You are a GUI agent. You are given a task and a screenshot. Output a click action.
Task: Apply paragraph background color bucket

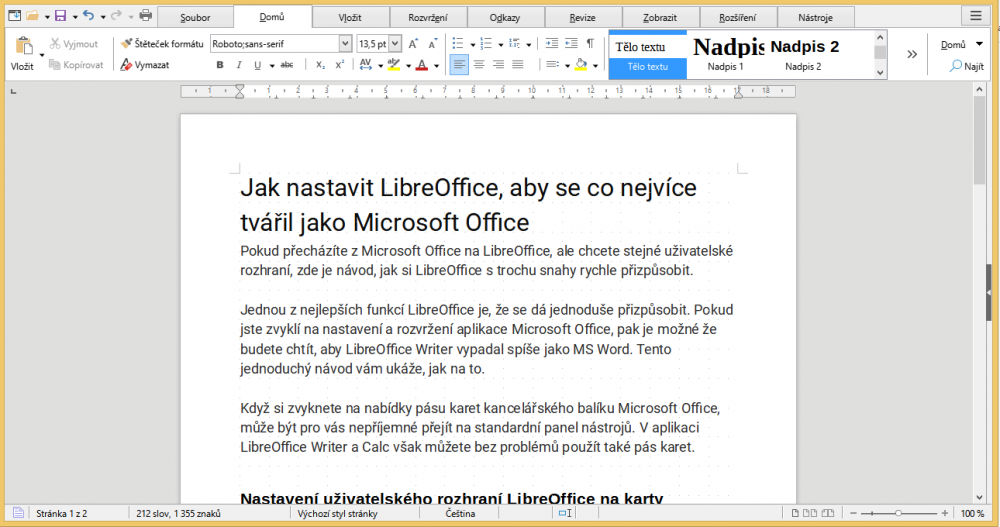click(581, 64)
